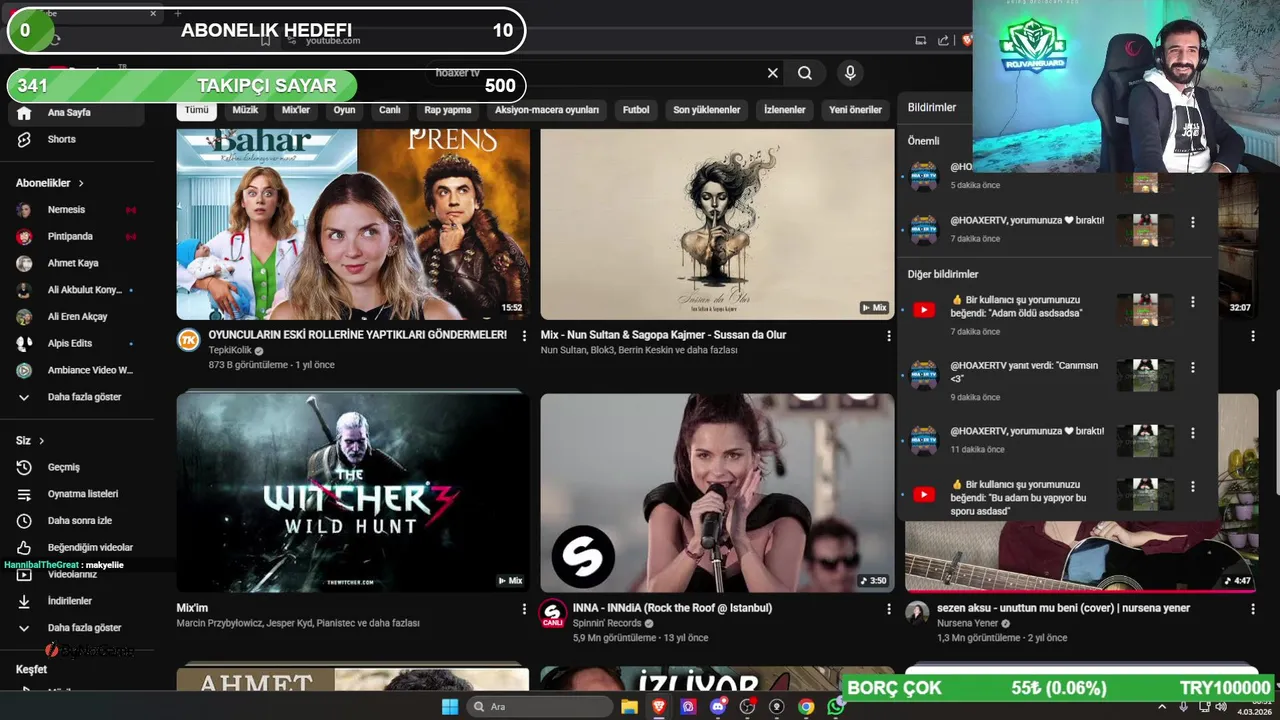
Task: Open File Explorer from taskbar
Action: tap(629, 707)
